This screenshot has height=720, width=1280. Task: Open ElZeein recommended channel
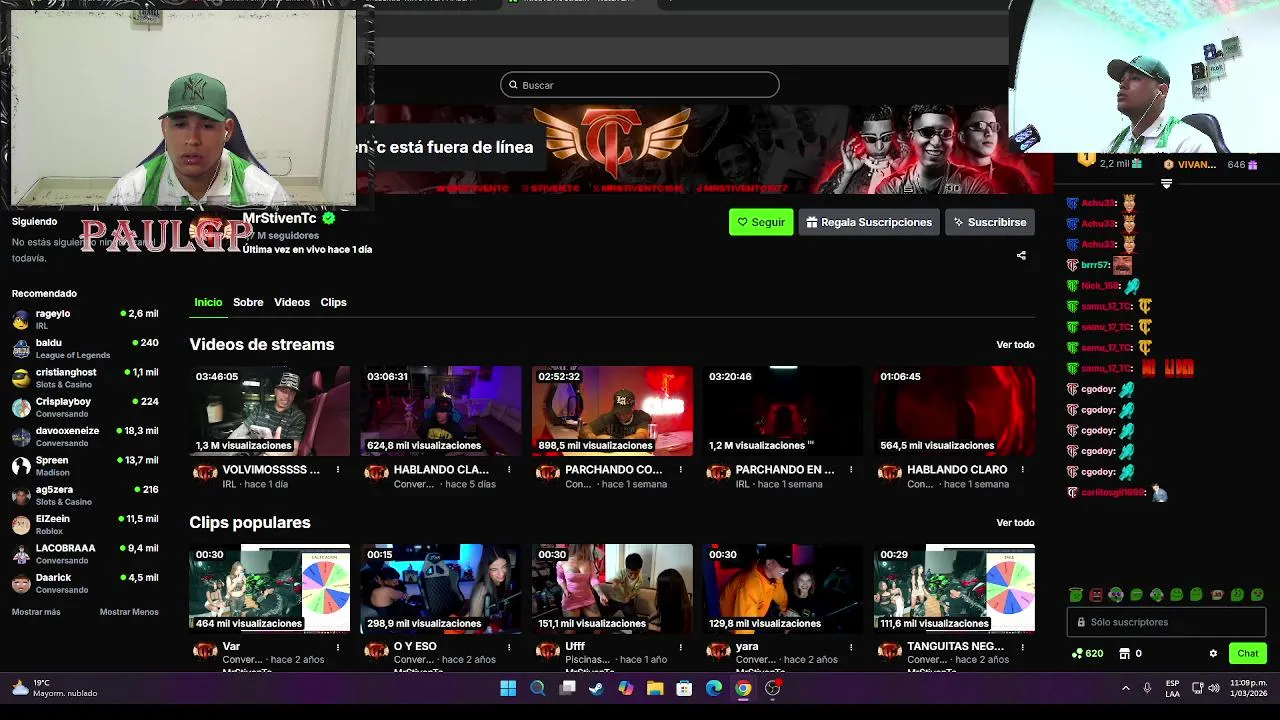(x=85, y=524)
